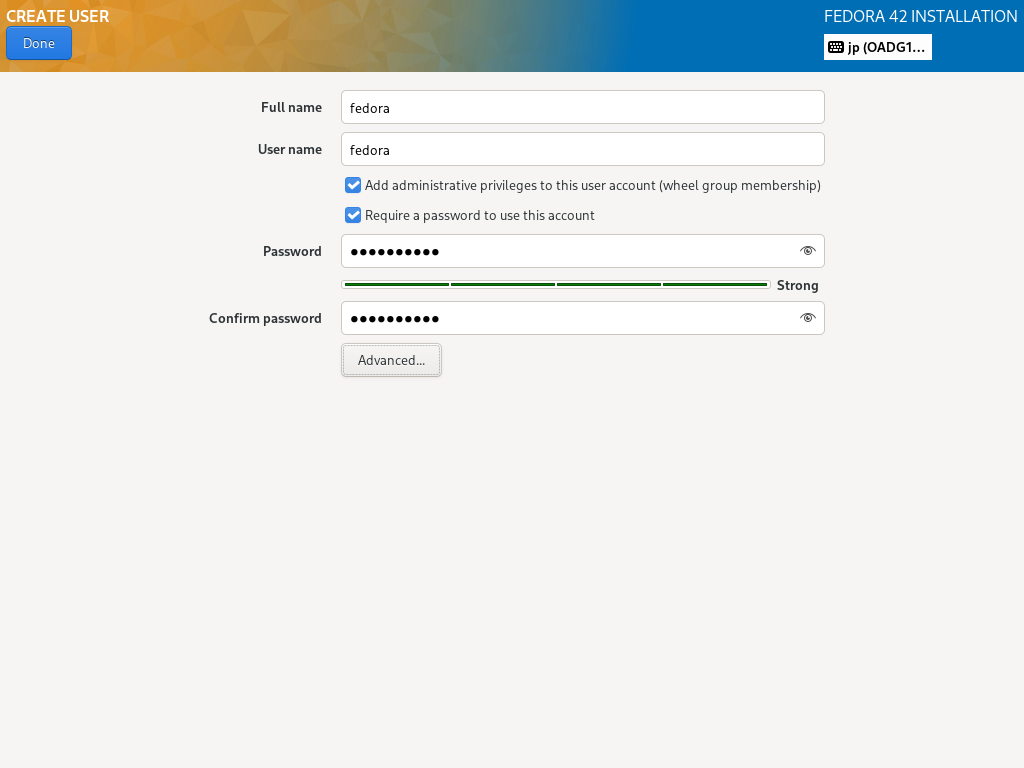Click the User name label
This screenshot has width=1024, height=768.
pos(290,150)
